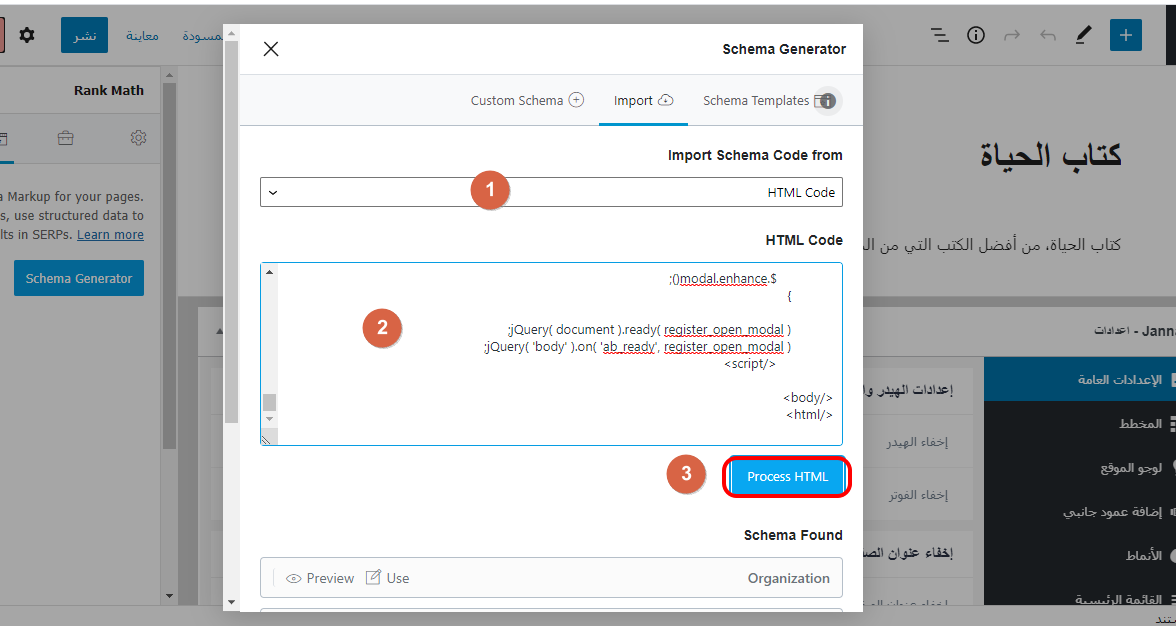
Task: Open the list view outline icon
Action: [x=939, y=35]
